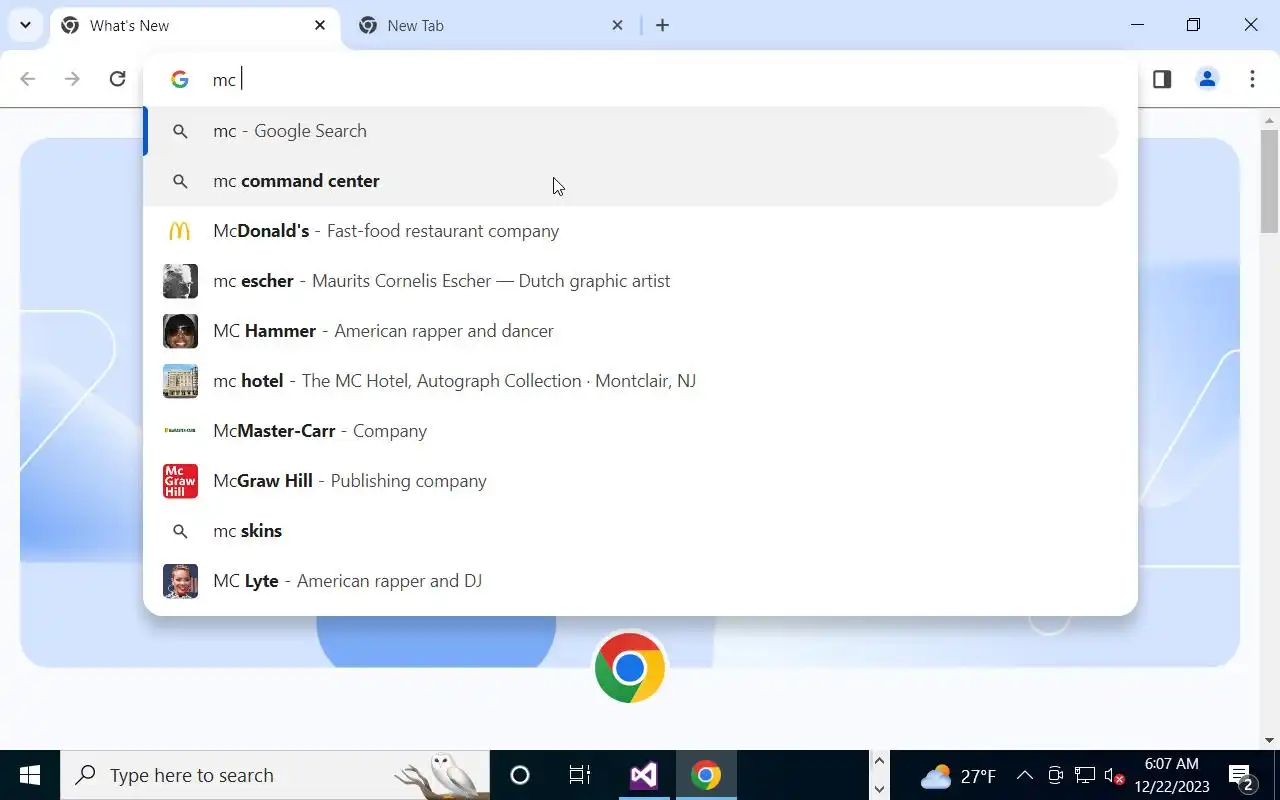Open weather widget showing 27°F

point(958,776)
